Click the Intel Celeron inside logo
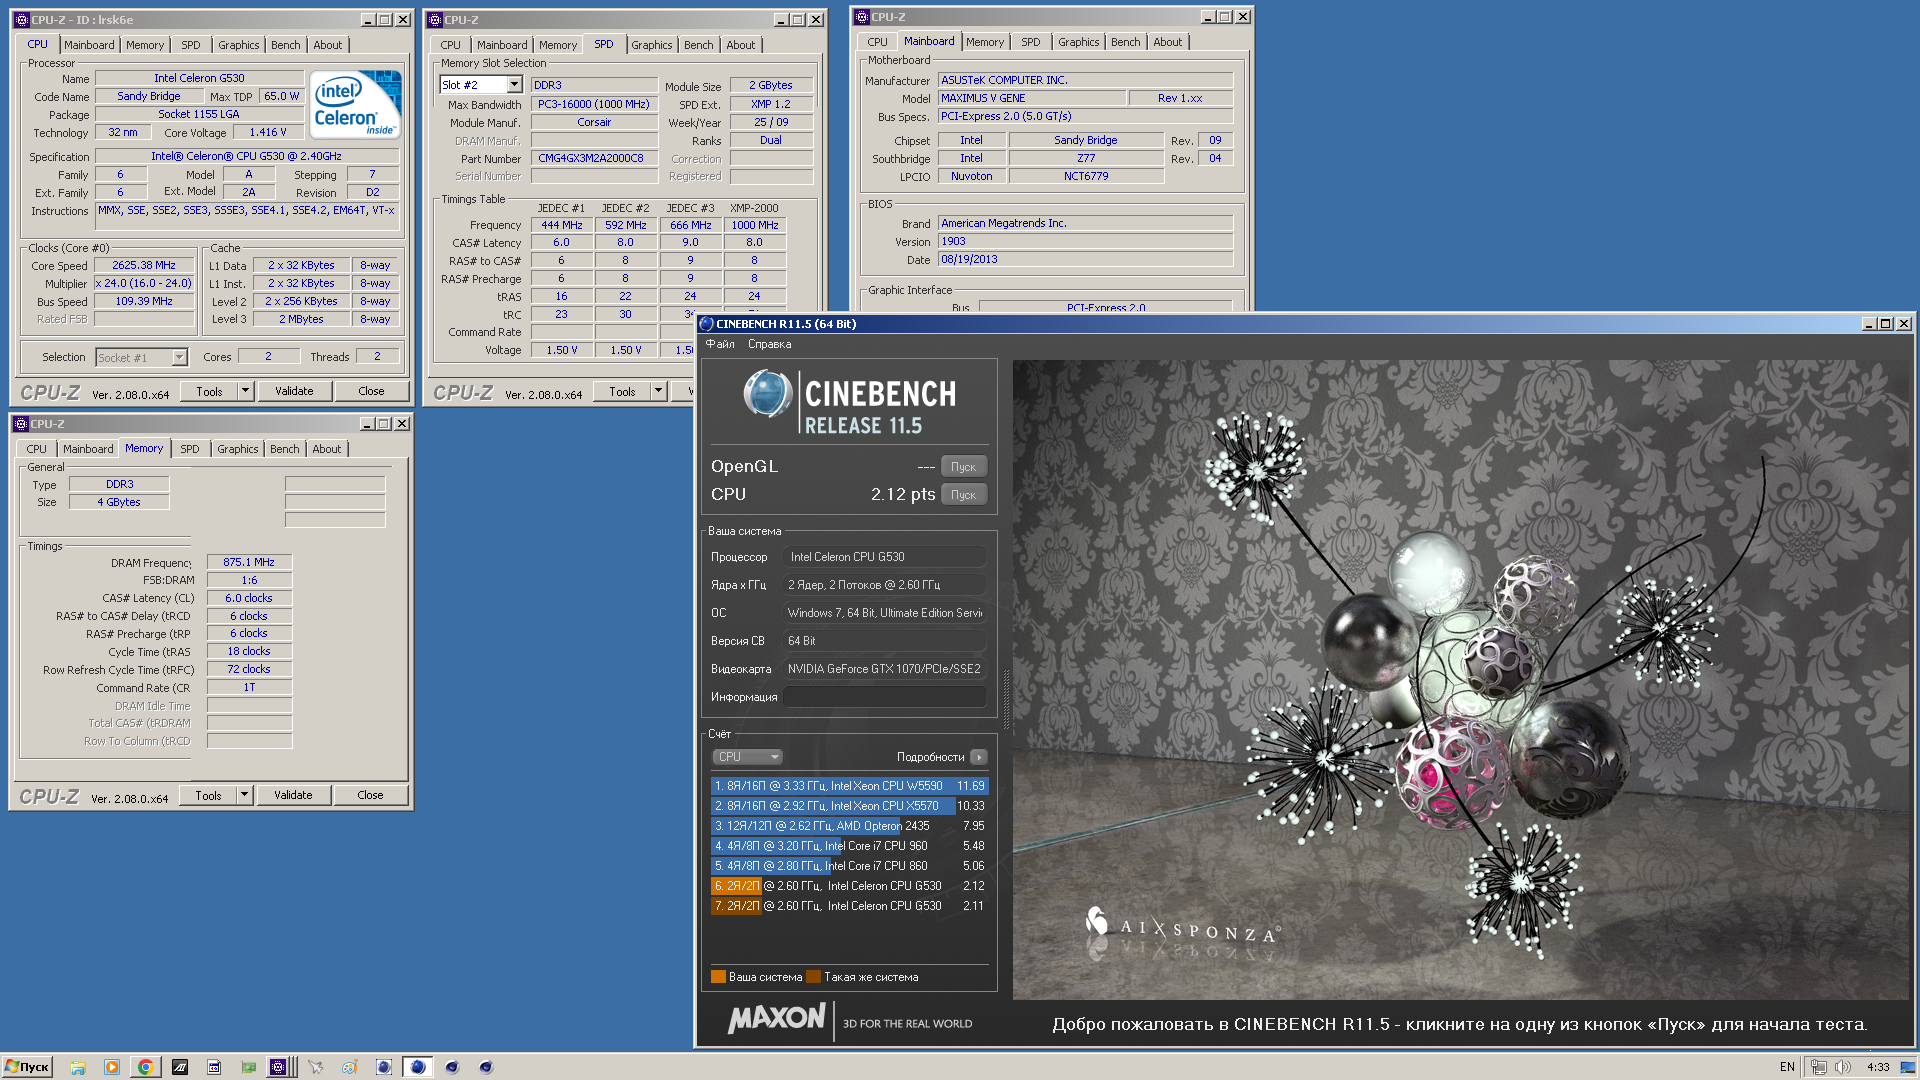 (x=355, y=103)
